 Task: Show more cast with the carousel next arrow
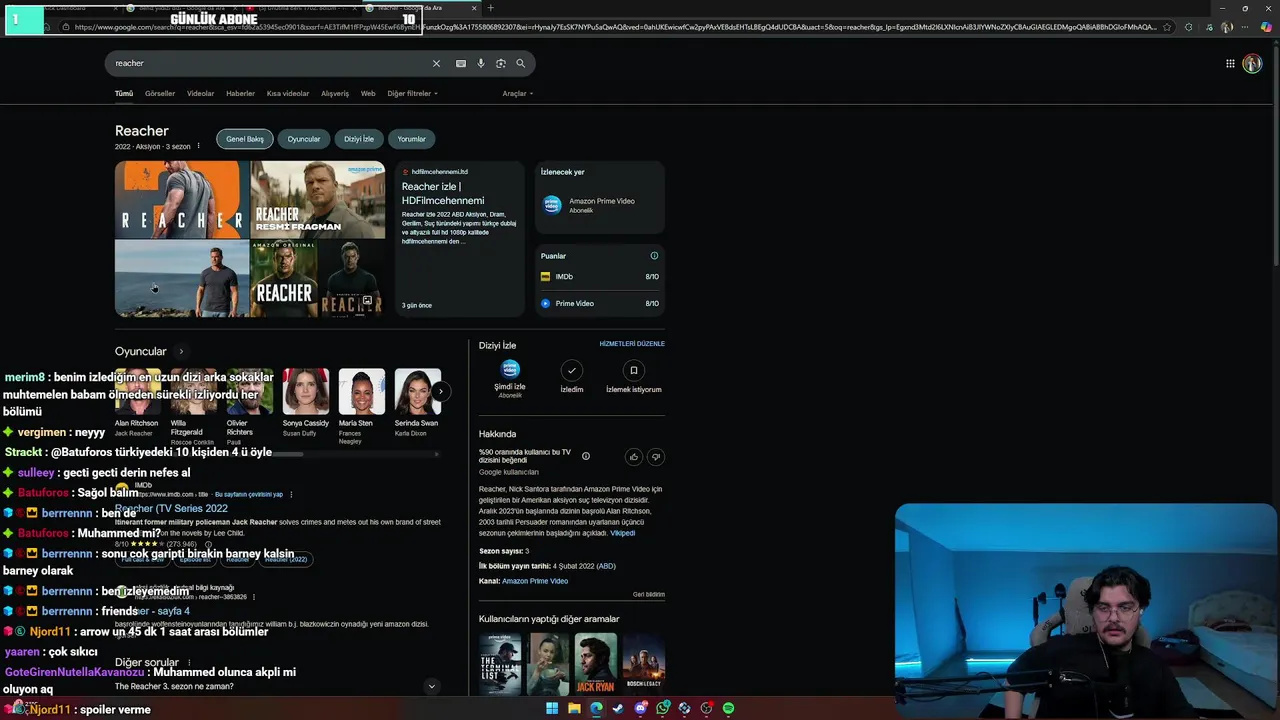(439, 391)
